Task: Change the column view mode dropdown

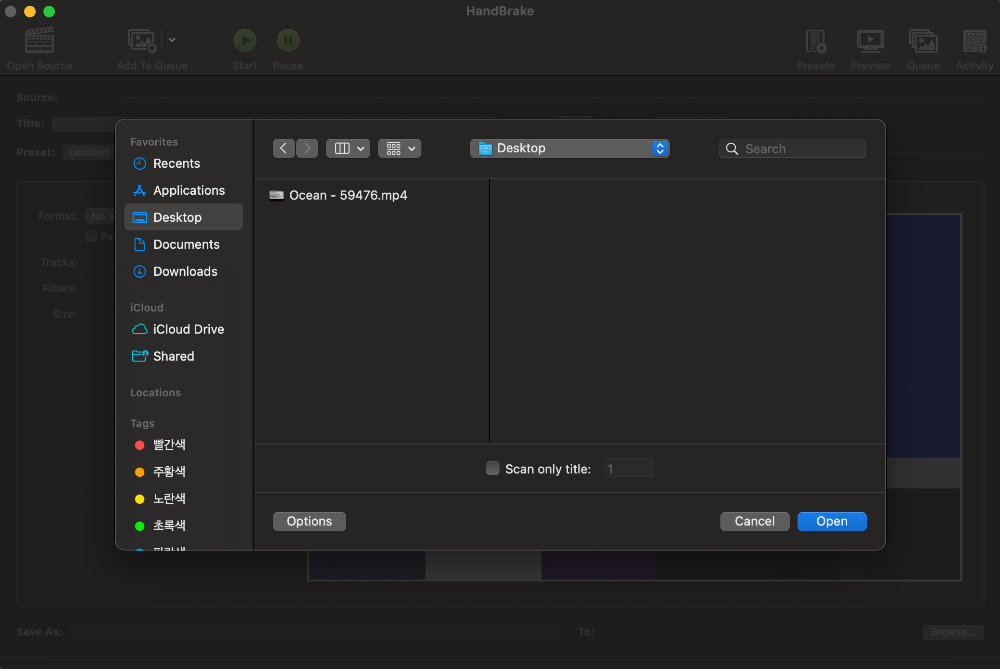Action: click(x=348, y=149)
